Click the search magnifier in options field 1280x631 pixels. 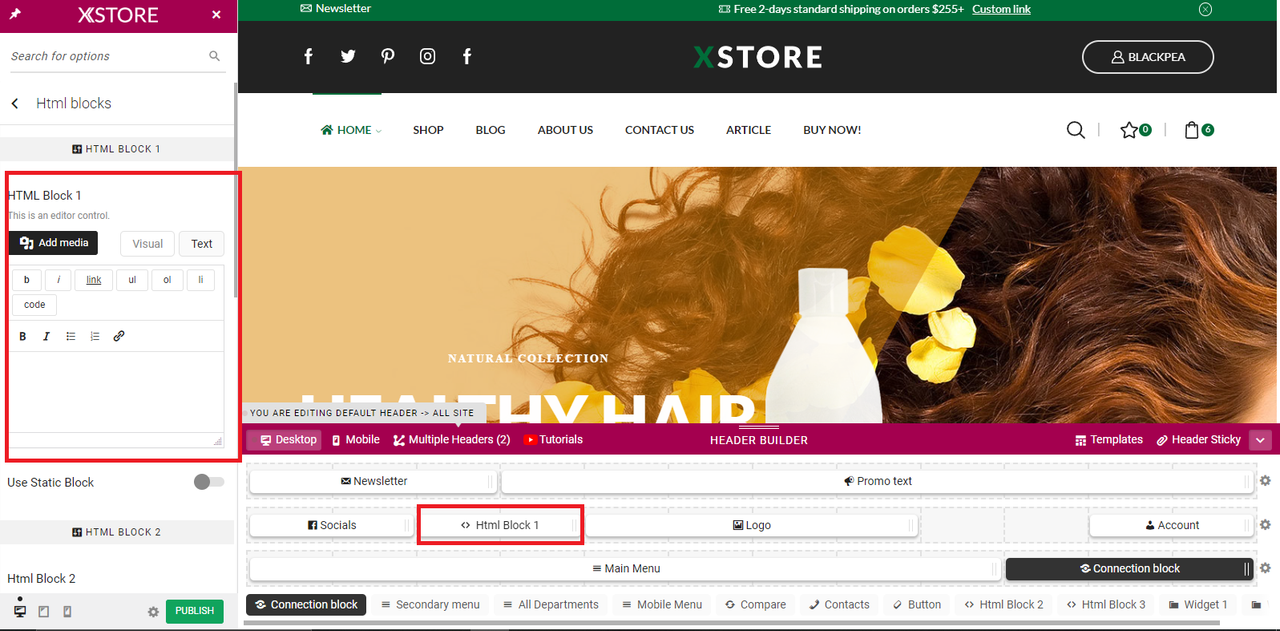click(x=214, y=56)
